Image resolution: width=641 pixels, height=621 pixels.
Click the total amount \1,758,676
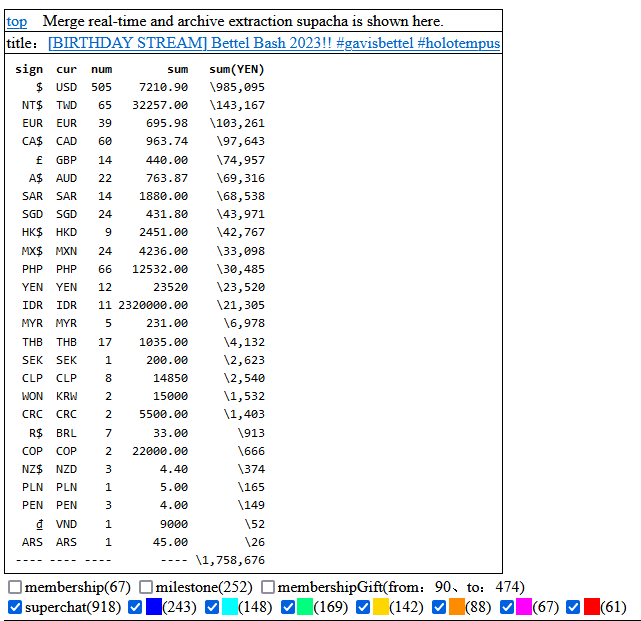pos(230,560)
